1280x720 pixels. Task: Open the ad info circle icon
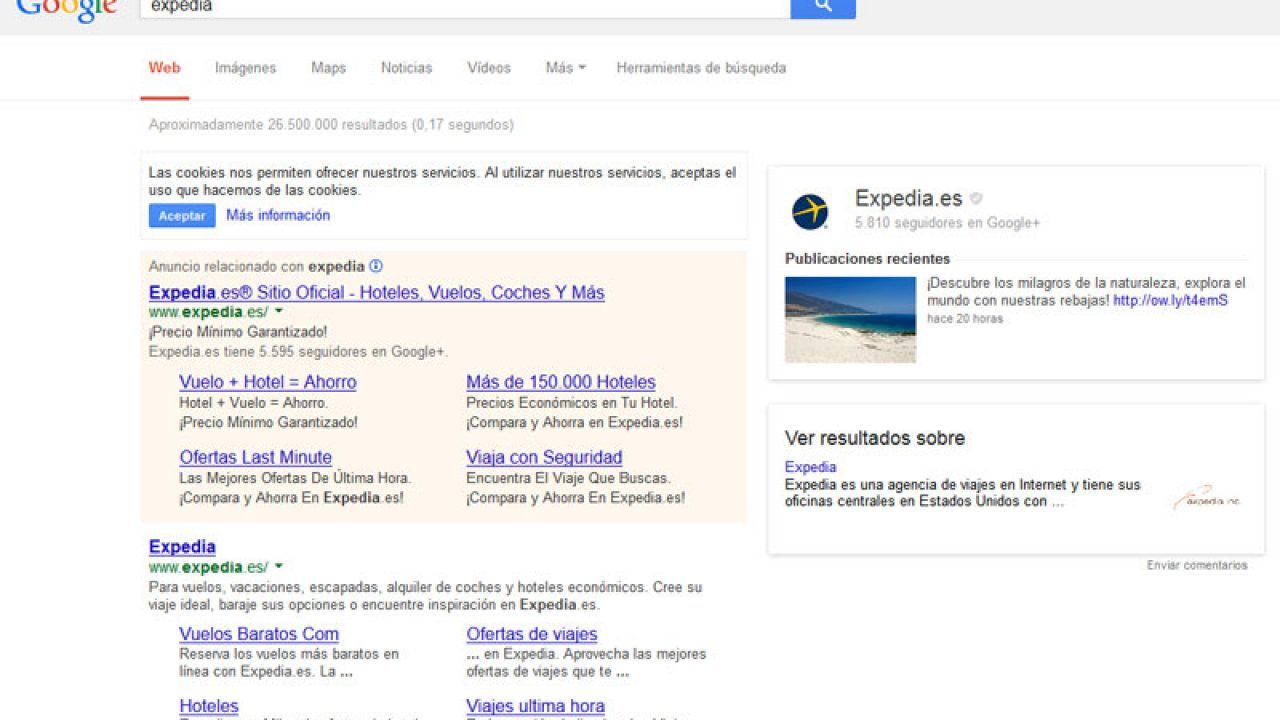376,266
